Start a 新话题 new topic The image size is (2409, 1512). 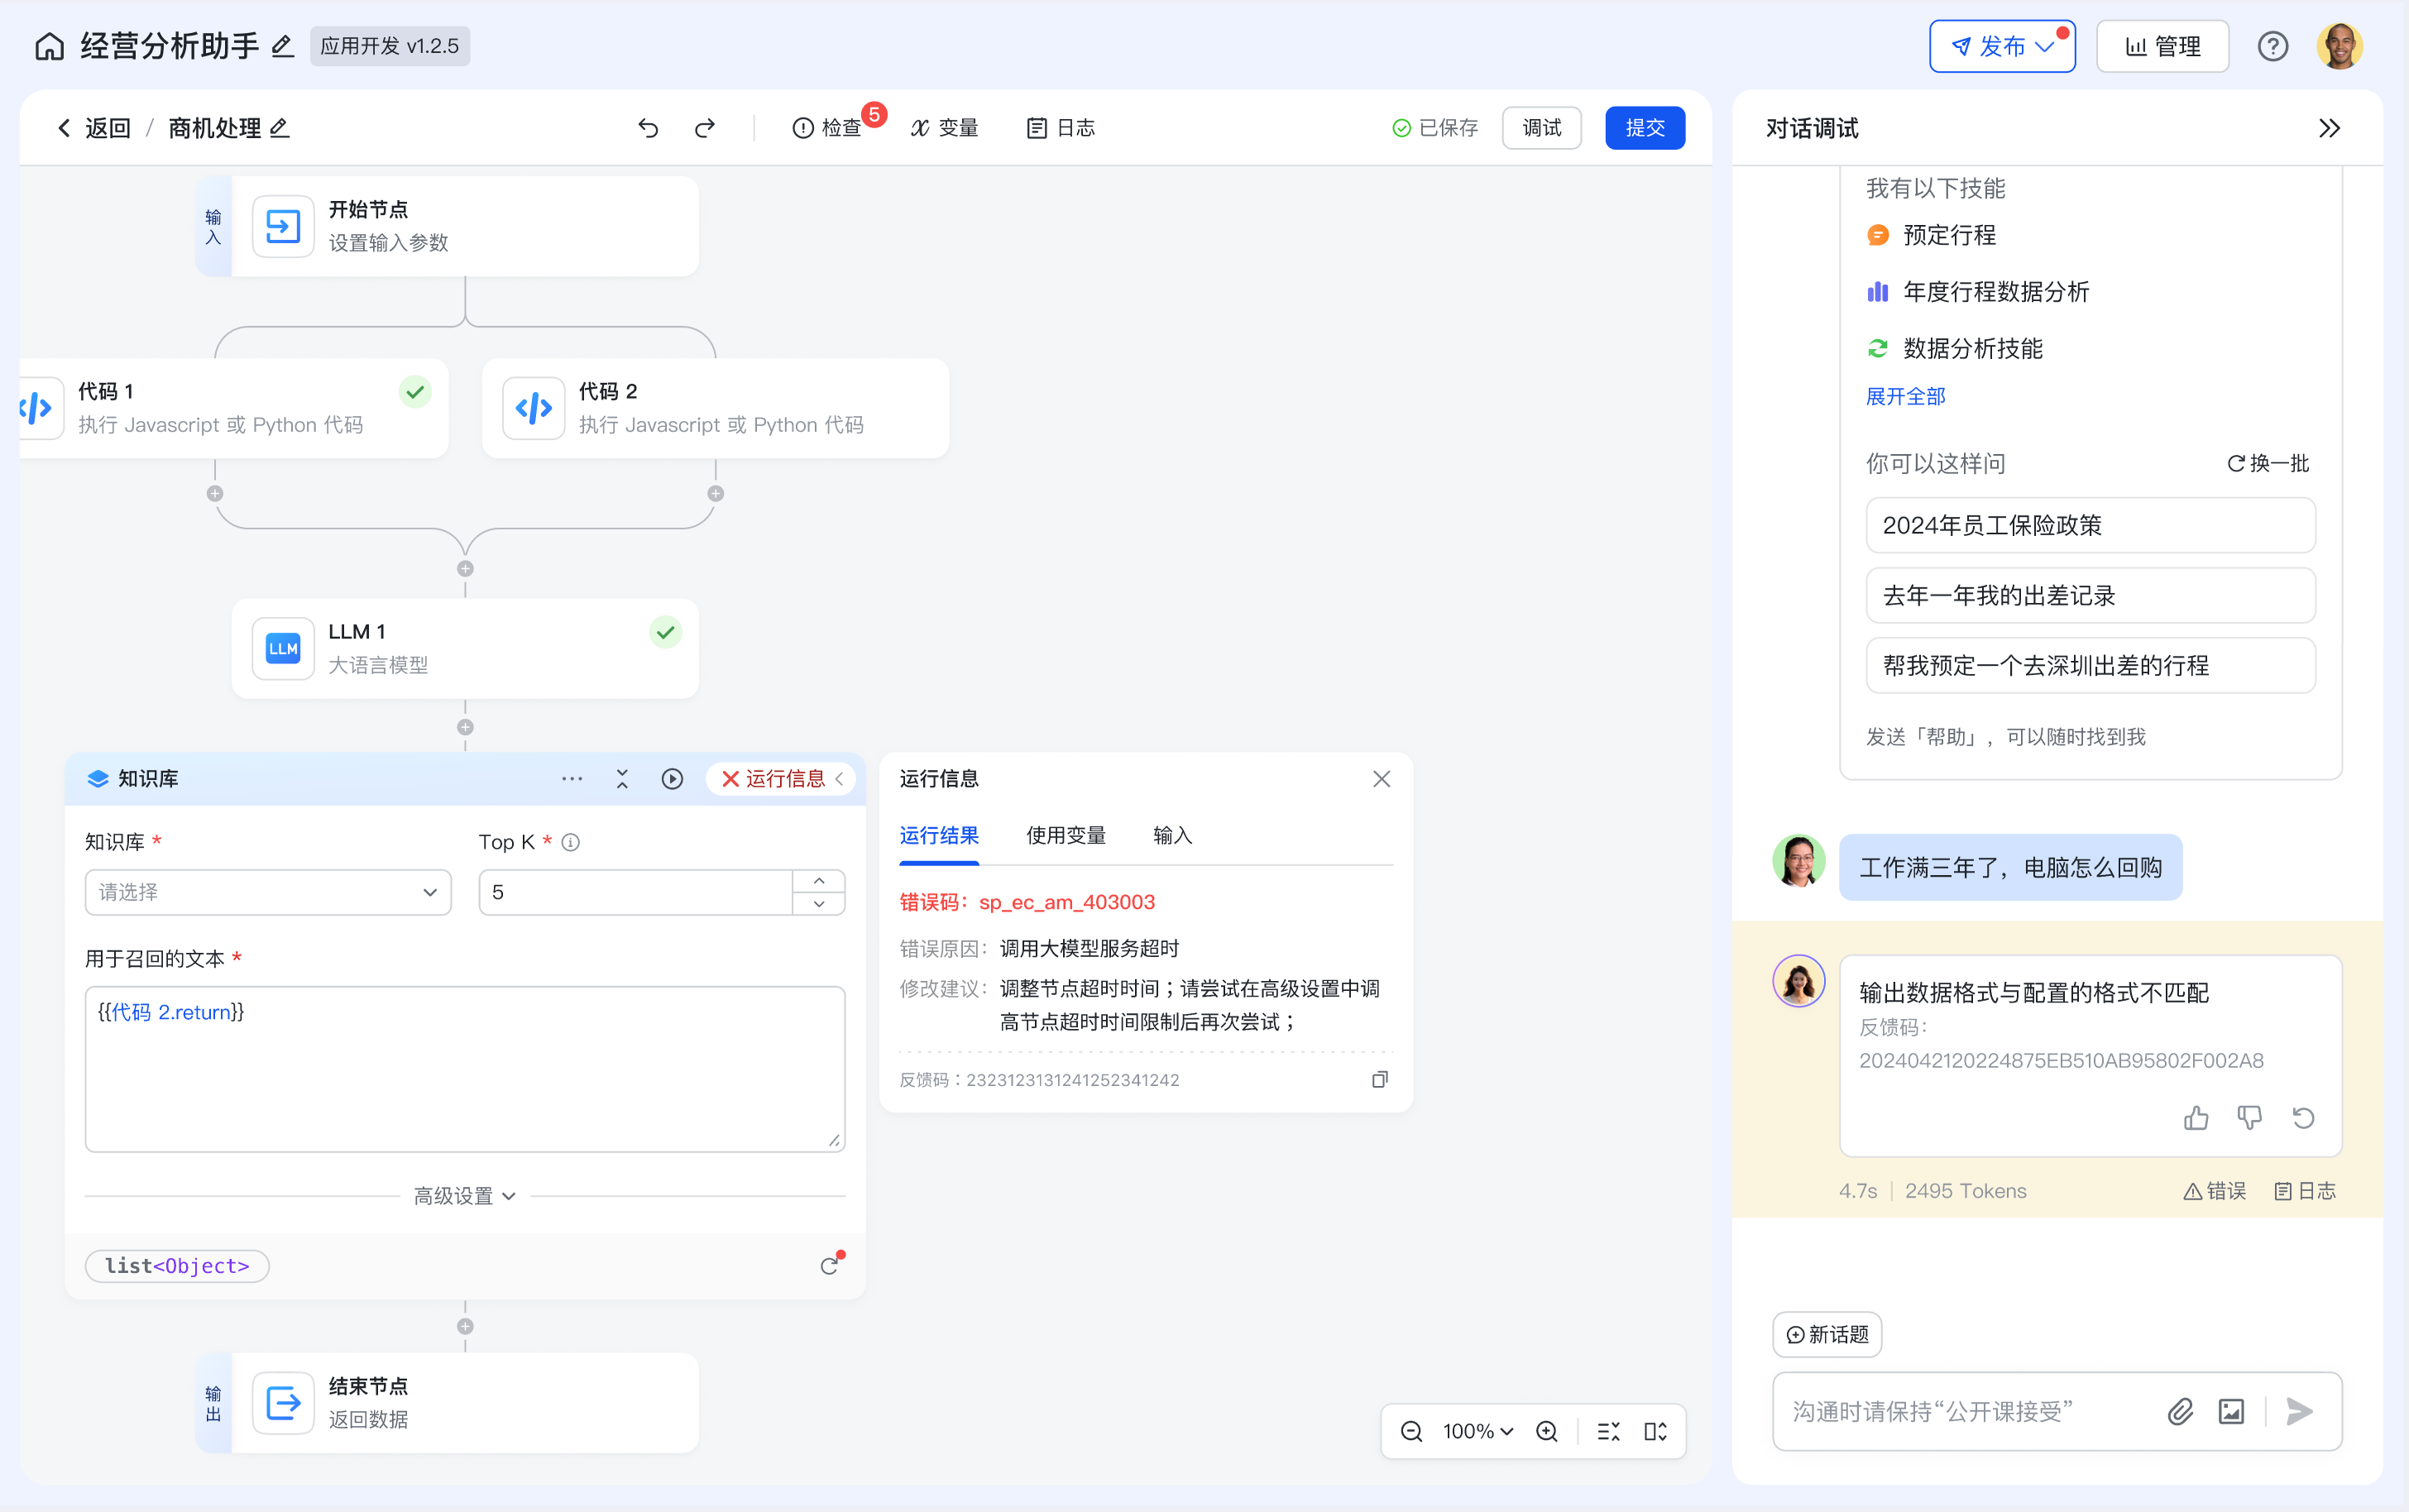pyautogui.click(x=1827, y=1335)
